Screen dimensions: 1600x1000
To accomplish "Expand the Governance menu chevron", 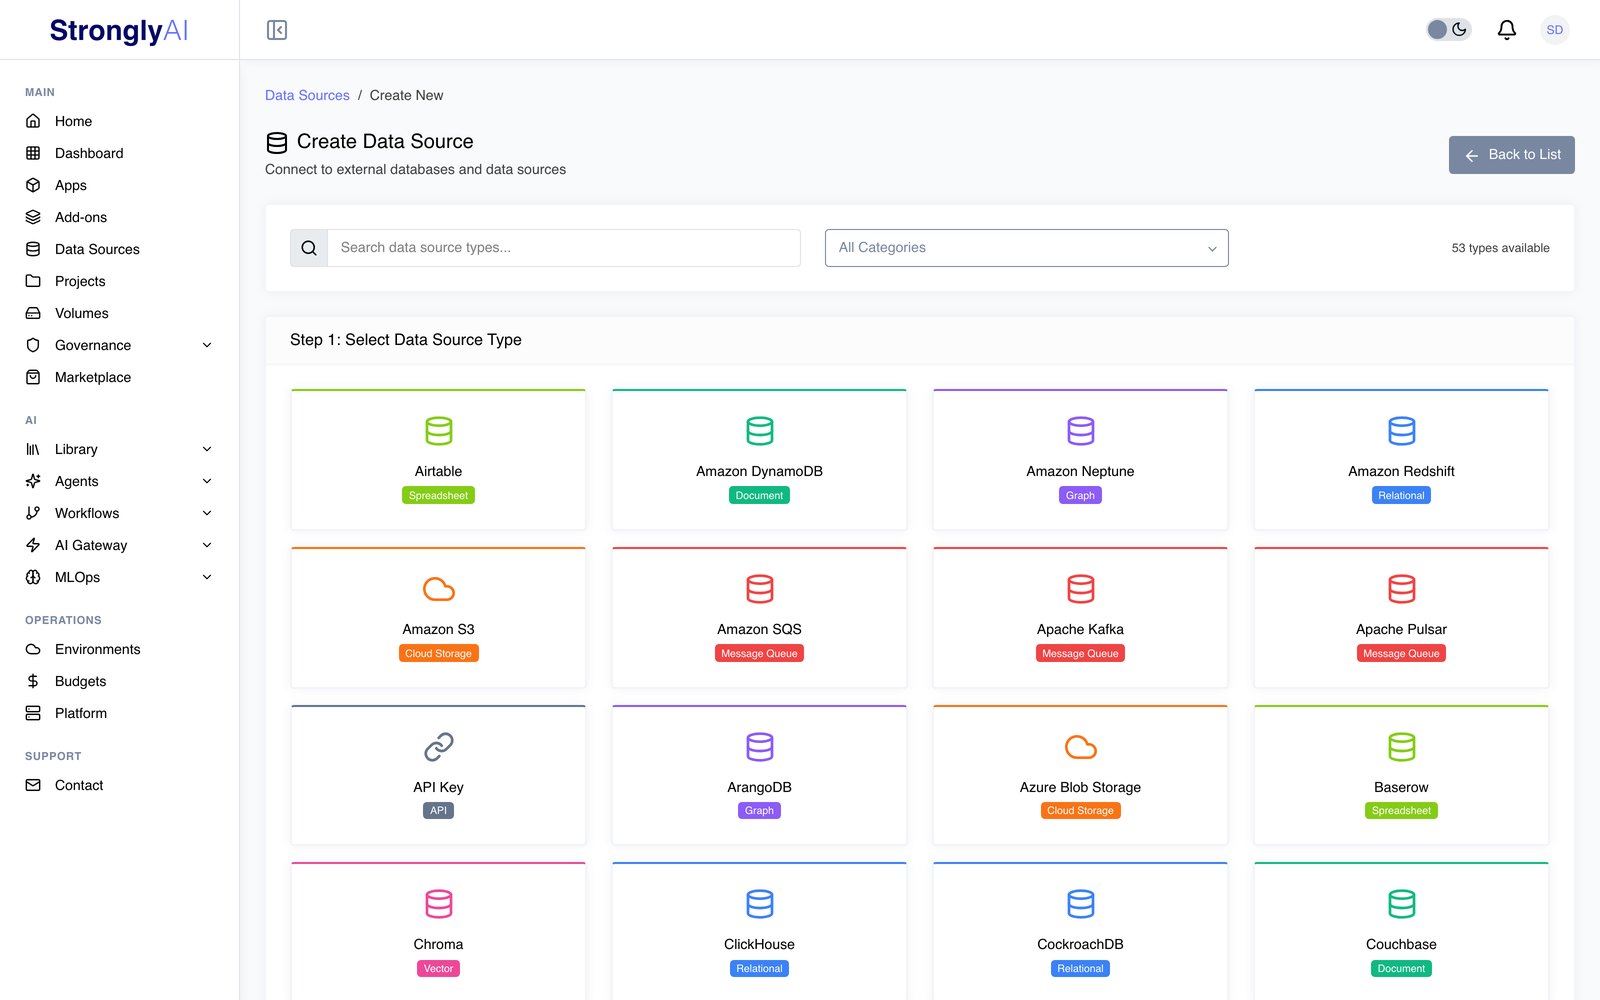I will [207, 345].
